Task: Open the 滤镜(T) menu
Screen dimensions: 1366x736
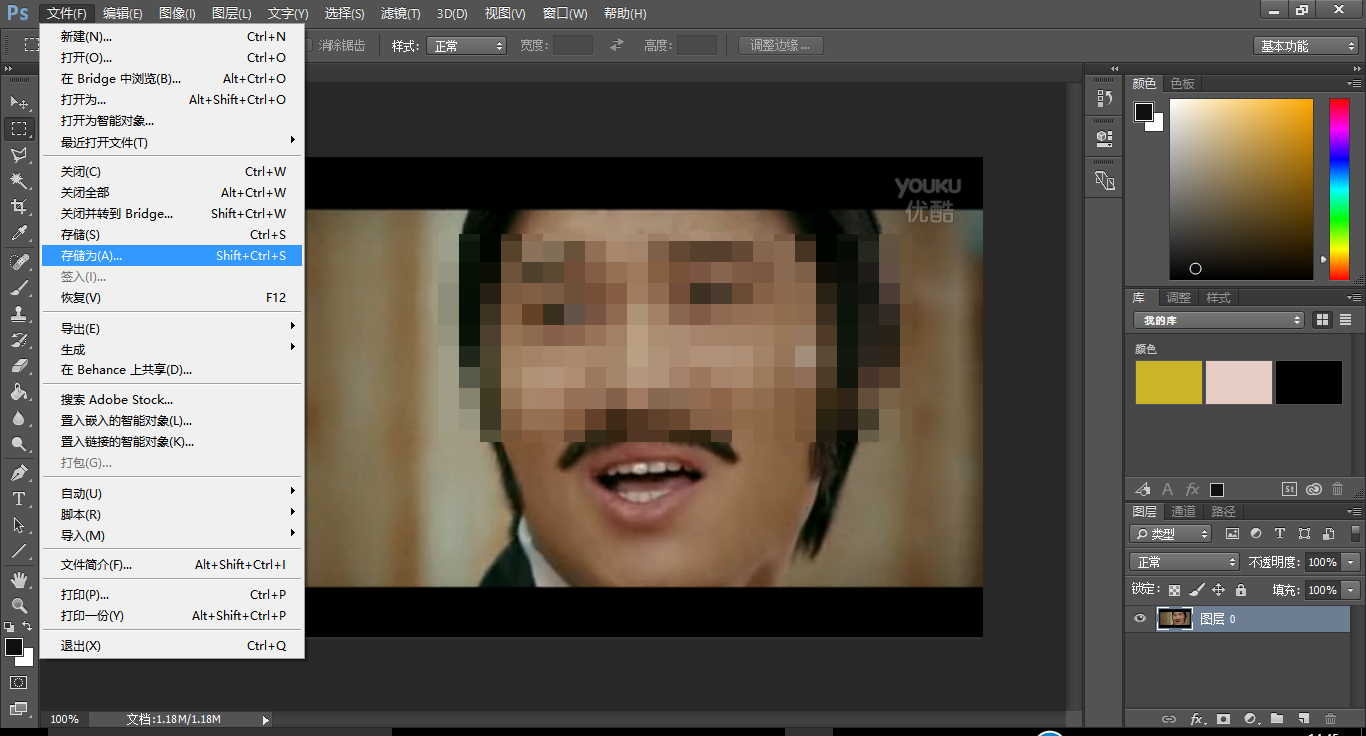Action: 400,14
